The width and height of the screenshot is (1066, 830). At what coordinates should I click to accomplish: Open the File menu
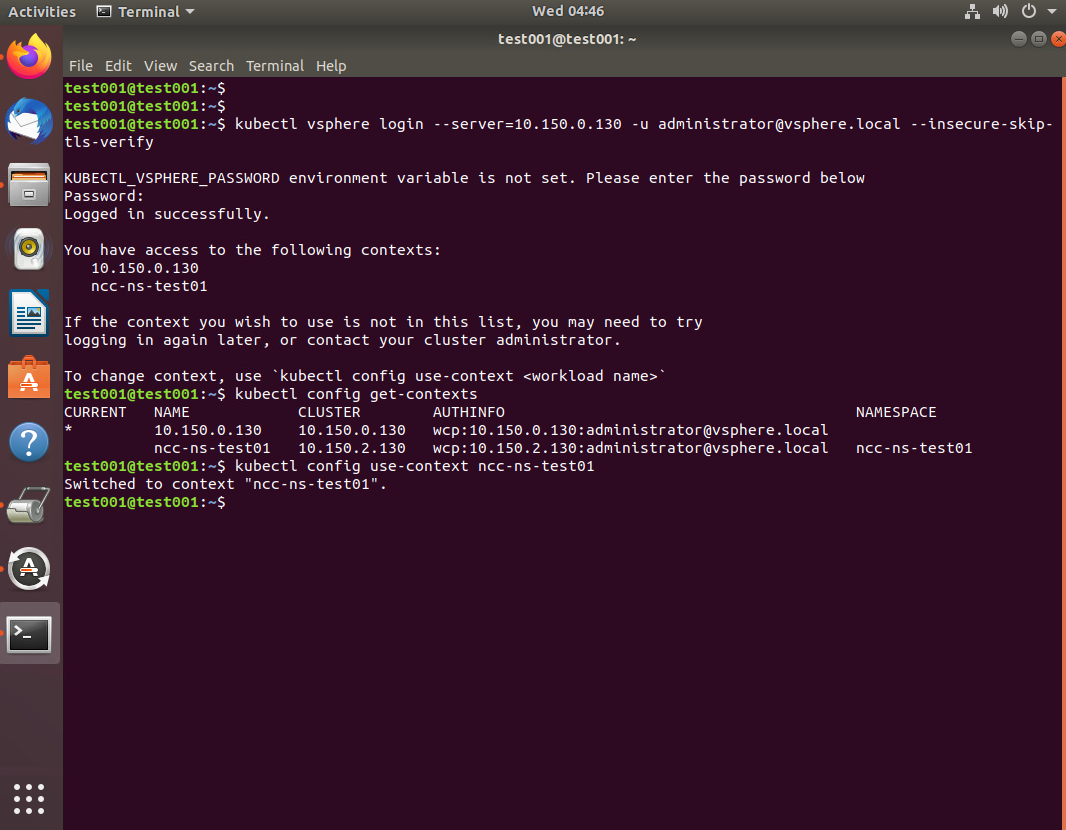point(81,66)
